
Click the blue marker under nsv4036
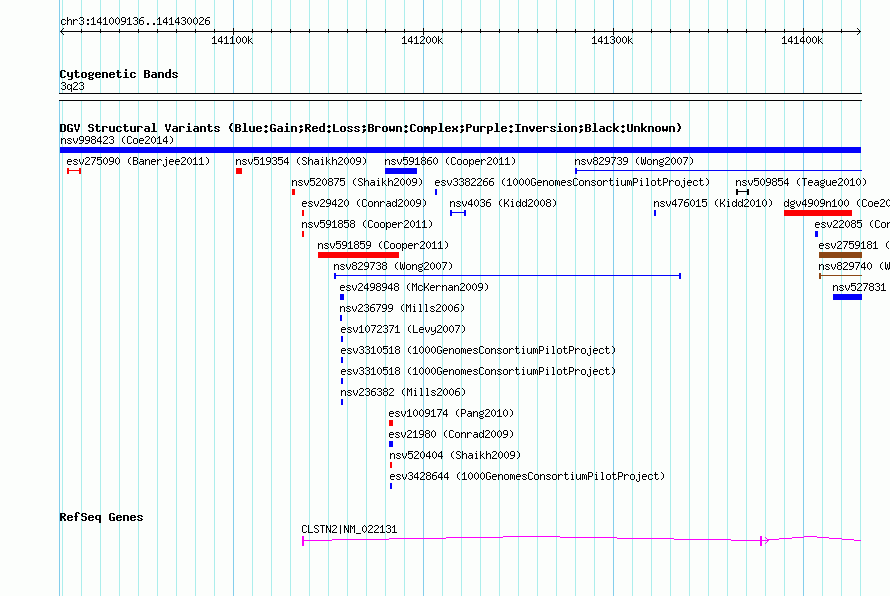(458, 213)
